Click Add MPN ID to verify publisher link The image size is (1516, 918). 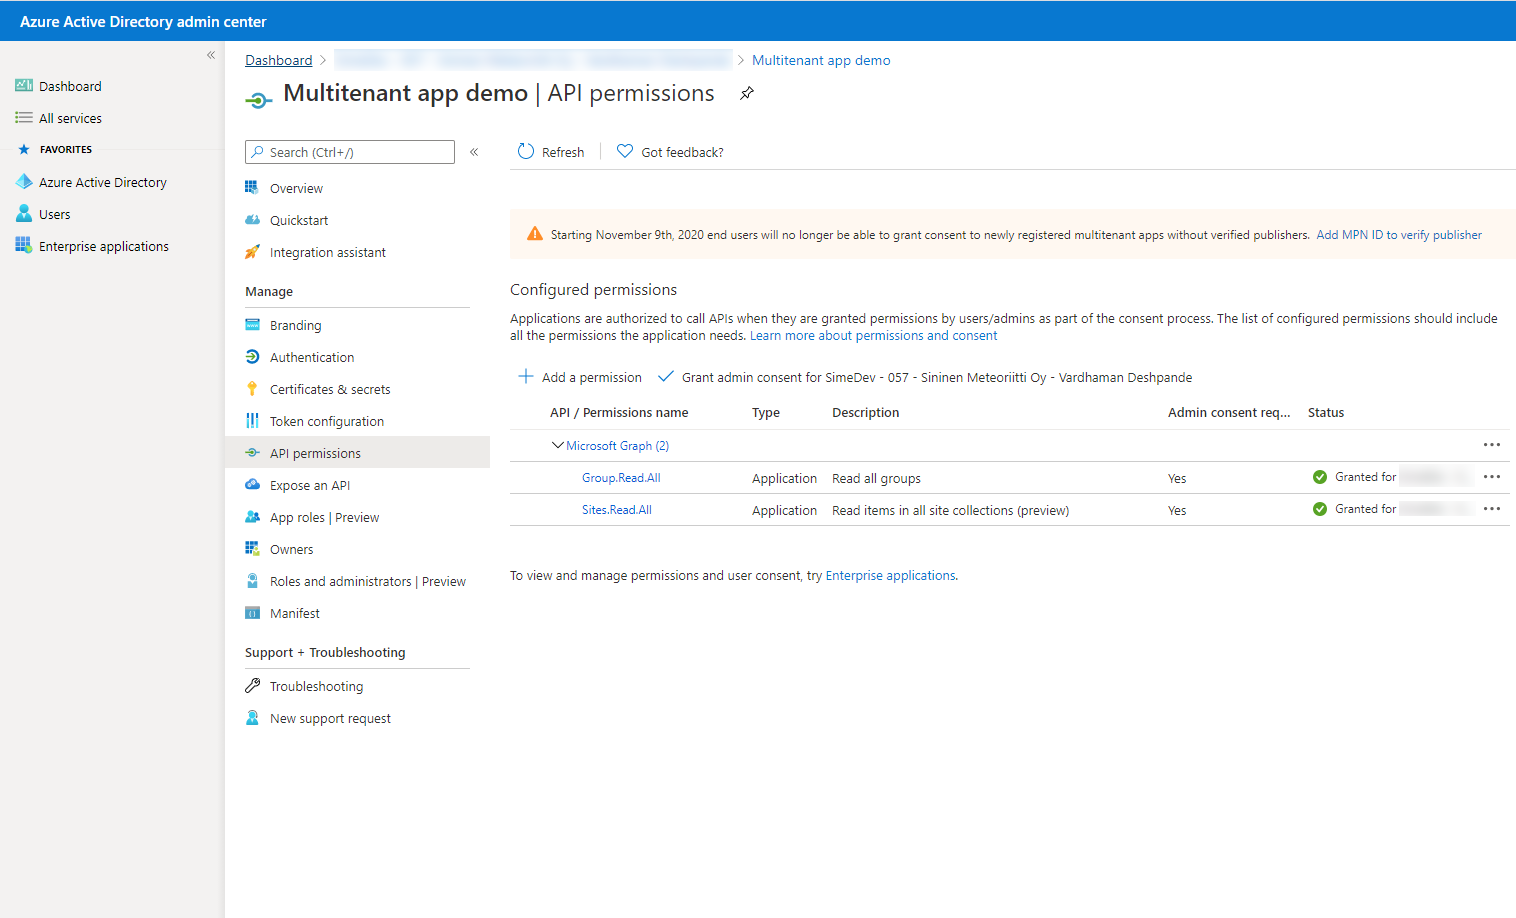(1399, 235)
